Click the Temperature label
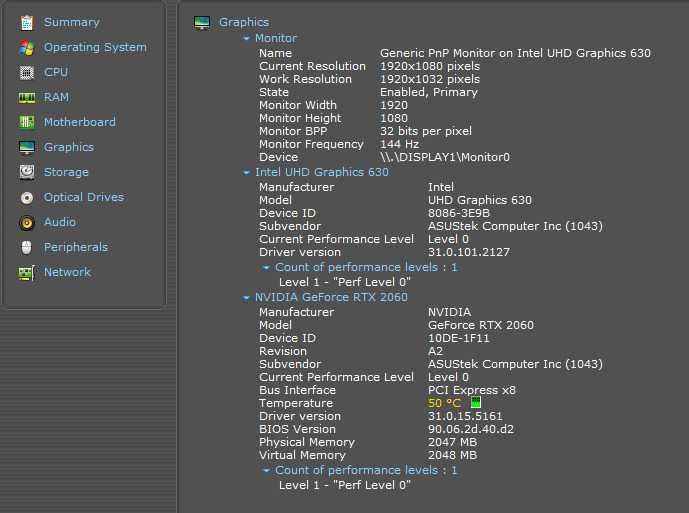This screenshot has width=689, height=513. (x=296, y=403)
